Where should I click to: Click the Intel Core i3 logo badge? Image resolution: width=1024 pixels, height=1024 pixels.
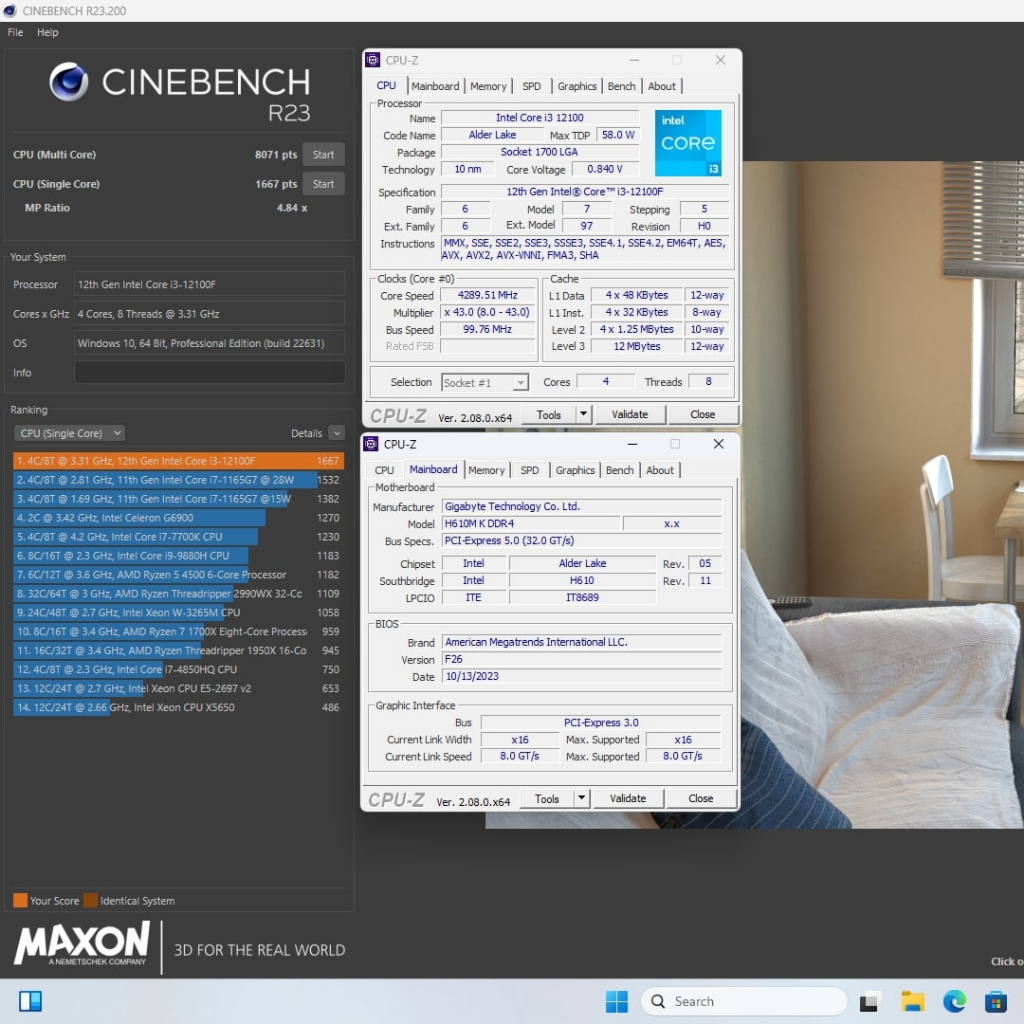688,143
